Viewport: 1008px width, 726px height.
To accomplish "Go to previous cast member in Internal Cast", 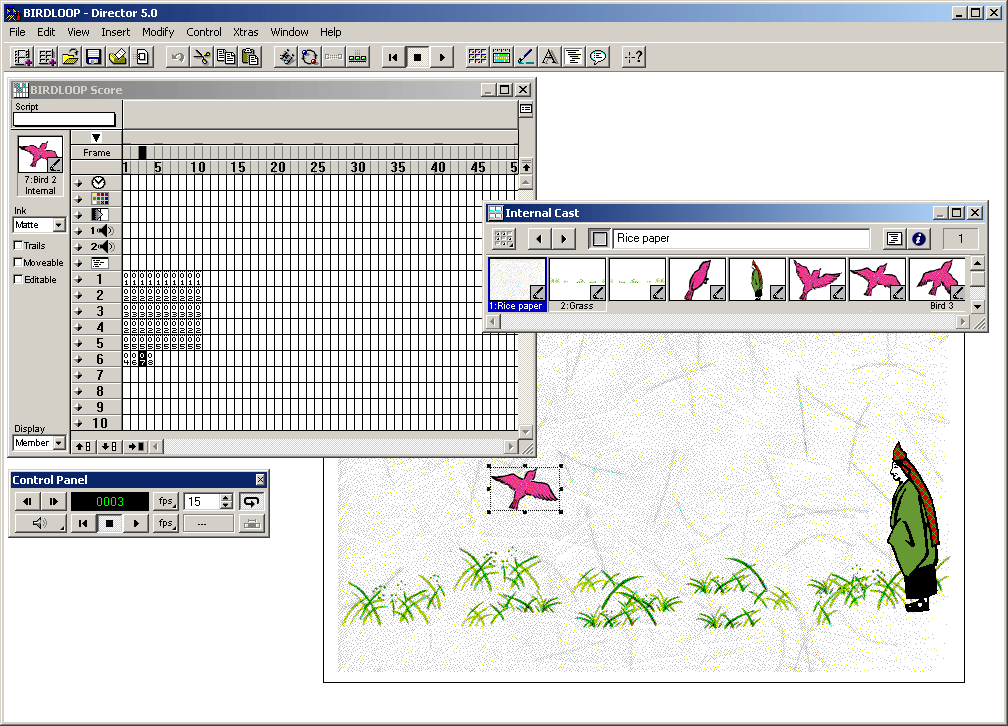I will (x=539, y=239).
